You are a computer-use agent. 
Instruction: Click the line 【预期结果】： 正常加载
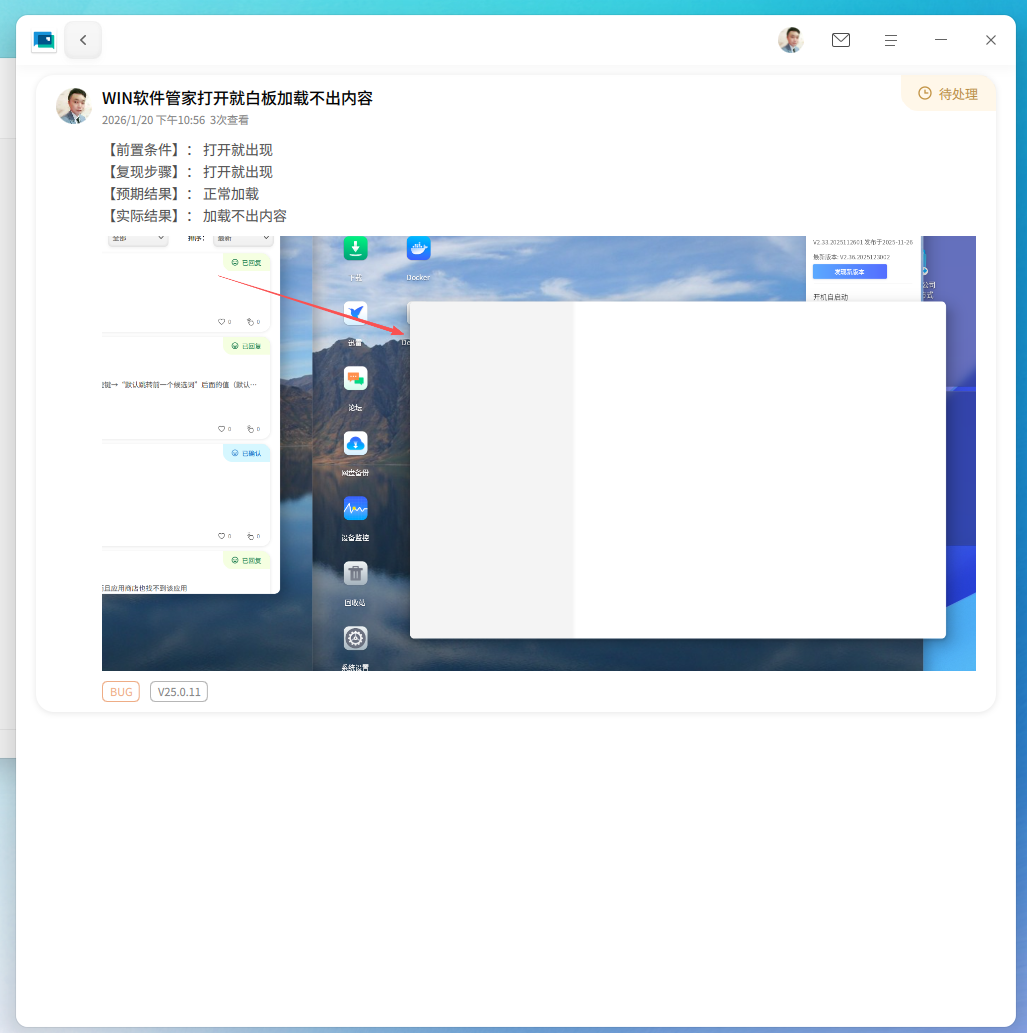click(x=181, y=194)
